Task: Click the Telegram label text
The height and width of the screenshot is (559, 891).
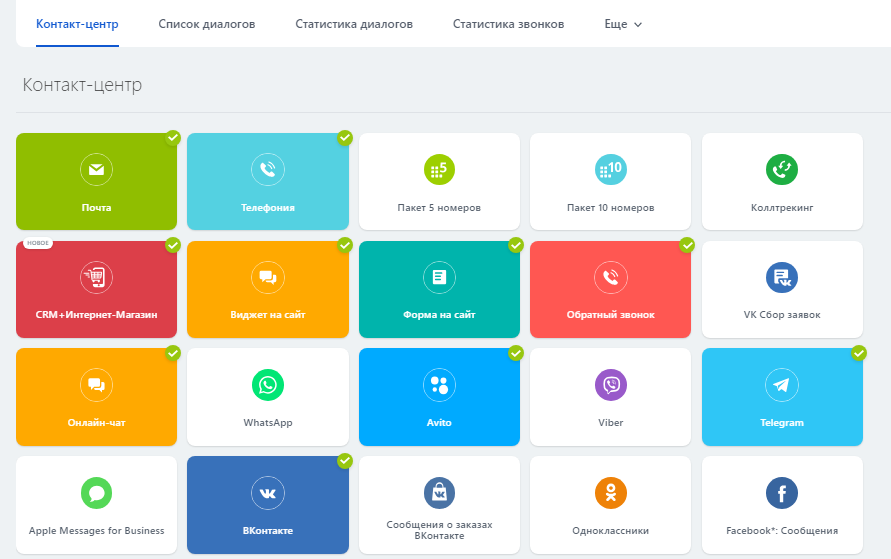Action: [782, 423]
